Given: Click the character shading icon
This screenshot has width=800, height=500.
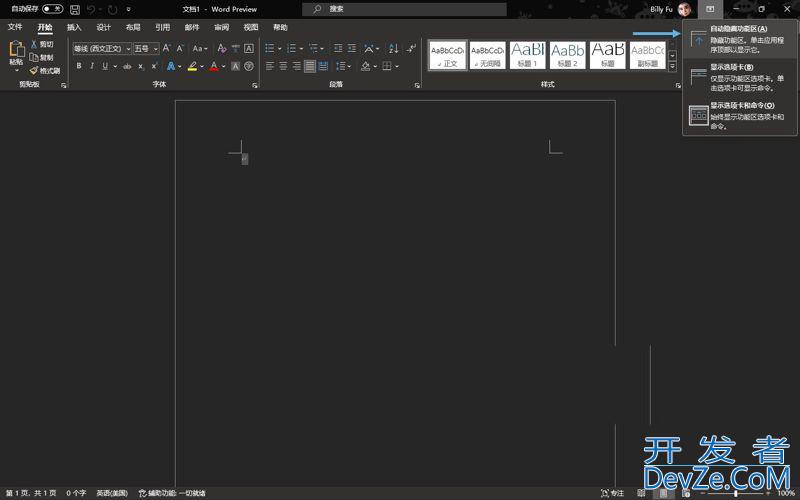Looking at the screenshot, I should coord(235,66).
